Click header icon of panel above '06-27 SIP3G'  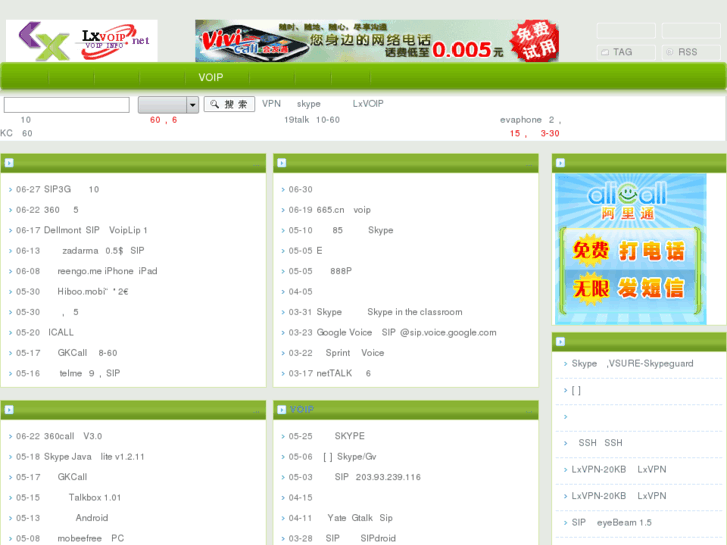[x=9, y=163]
